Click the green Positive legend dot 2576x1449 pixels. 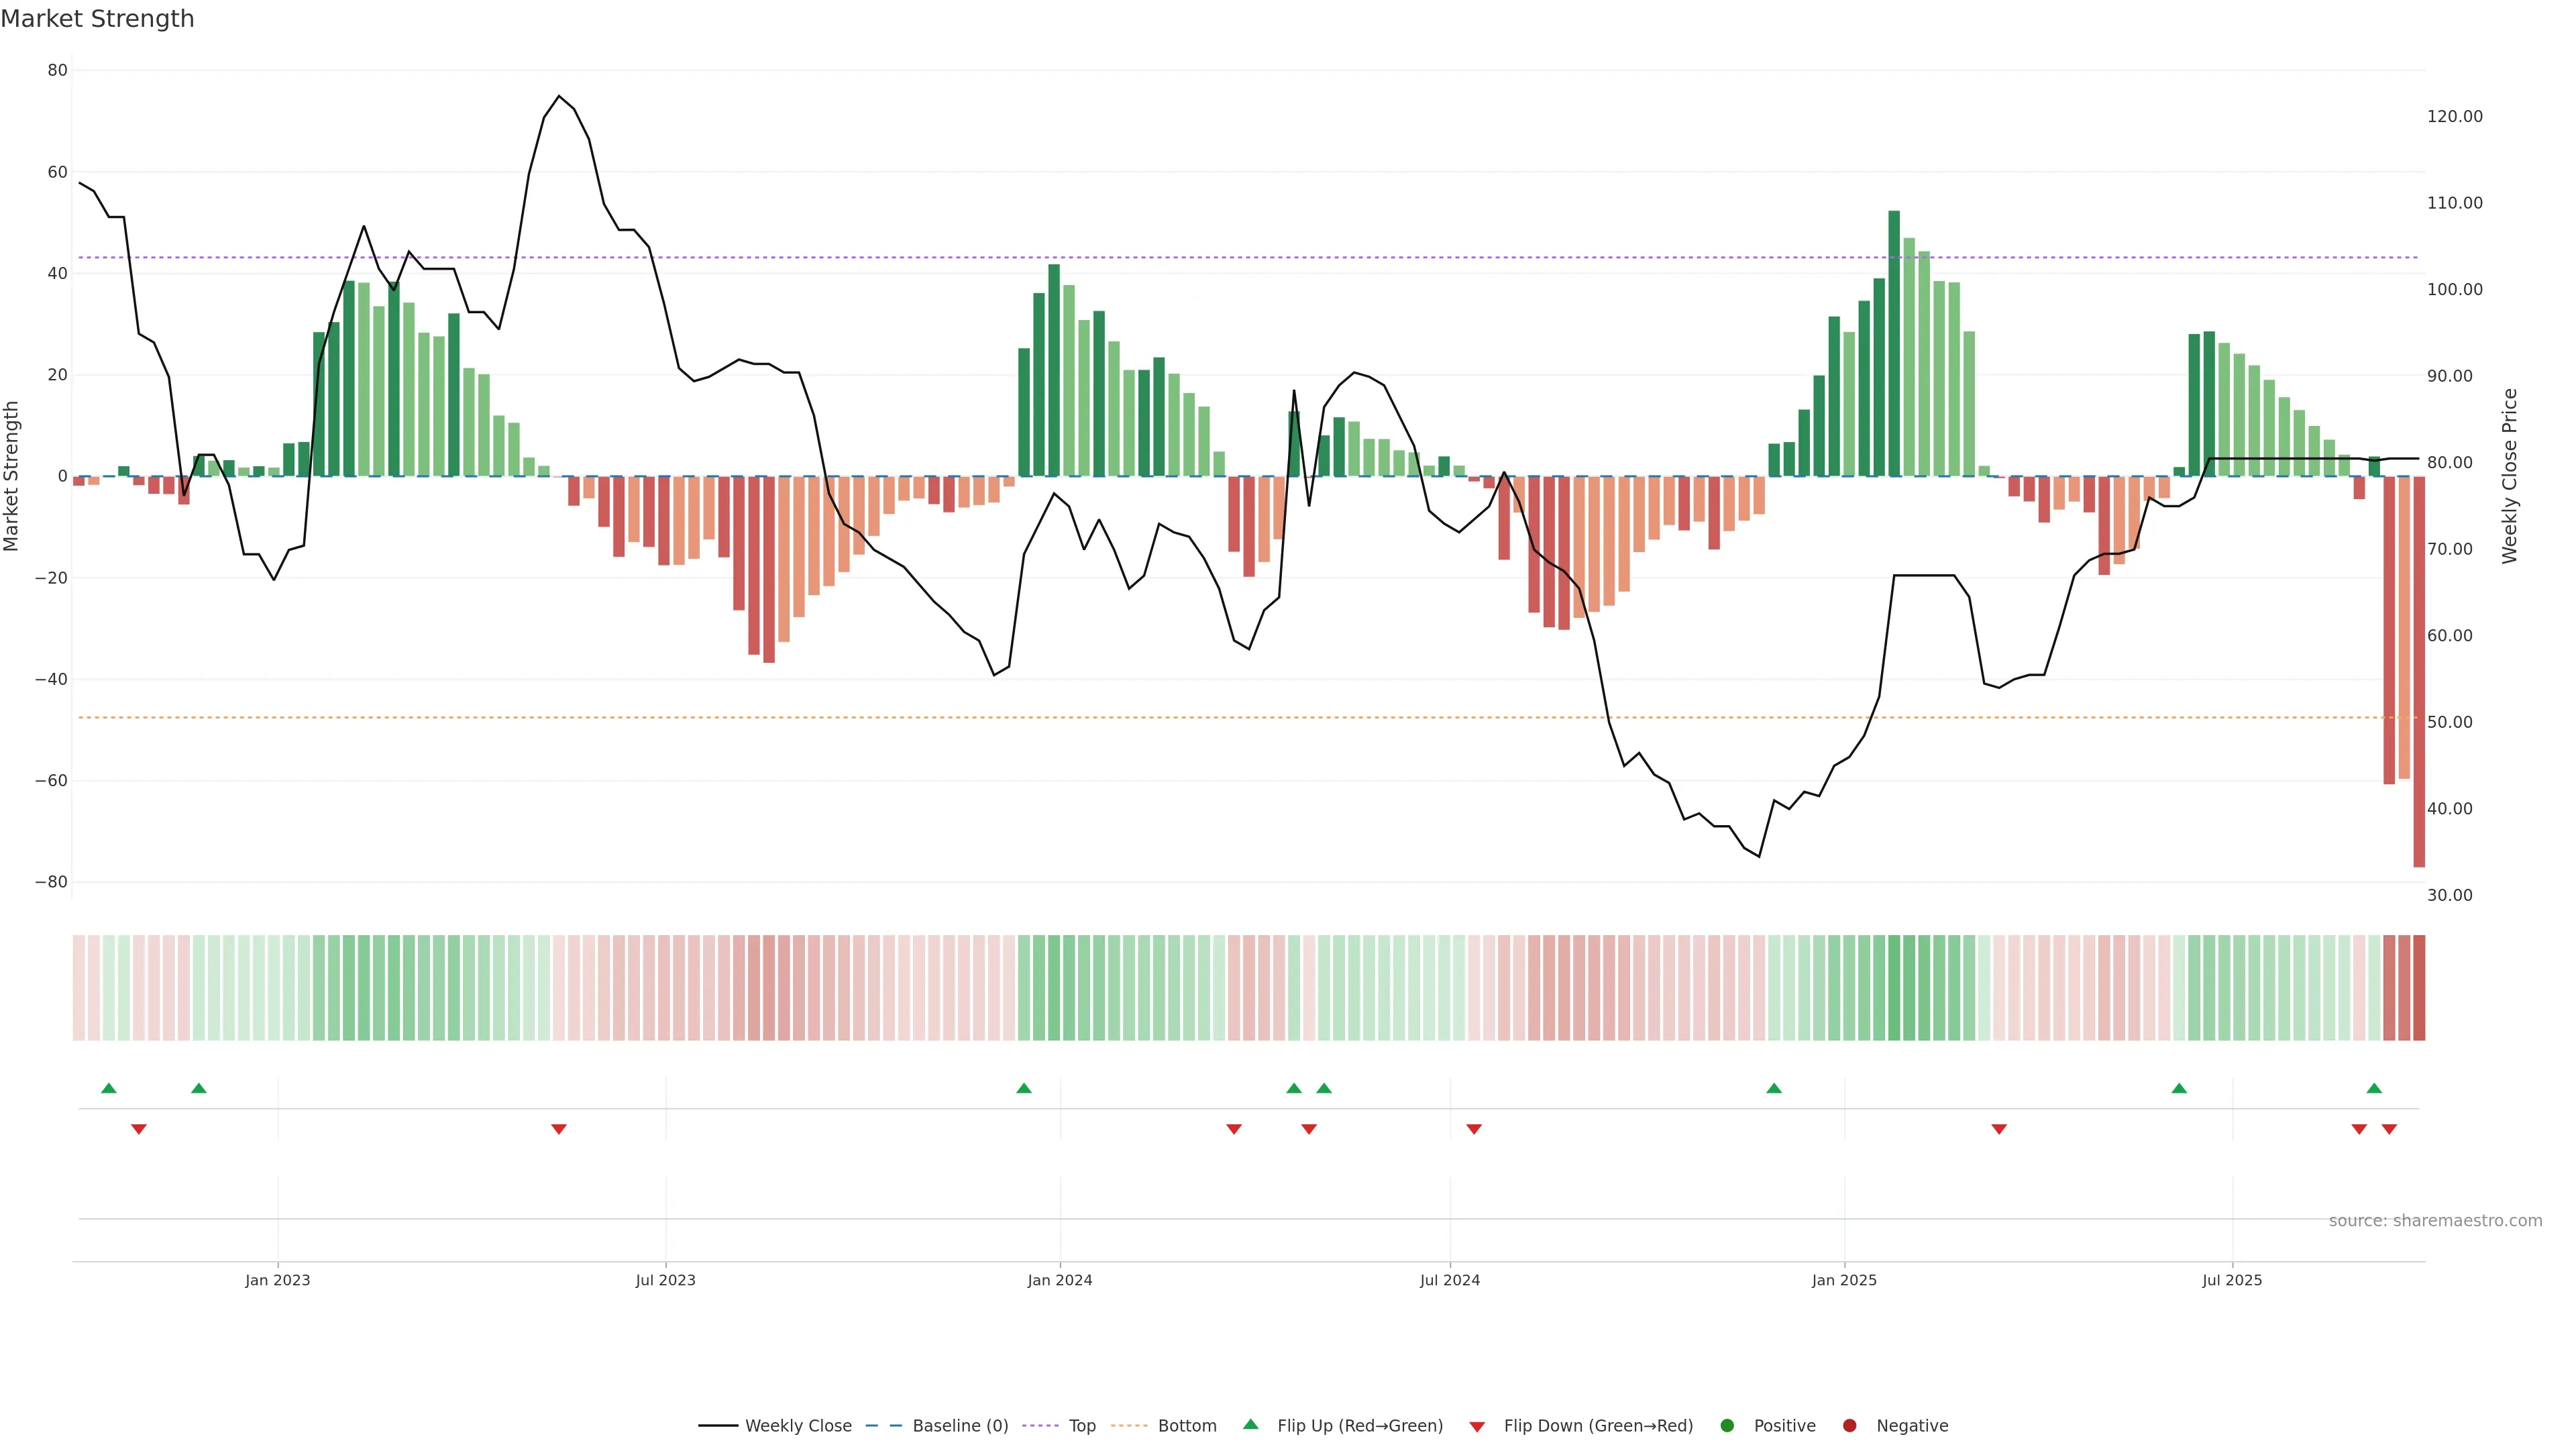[1727, 1425]
